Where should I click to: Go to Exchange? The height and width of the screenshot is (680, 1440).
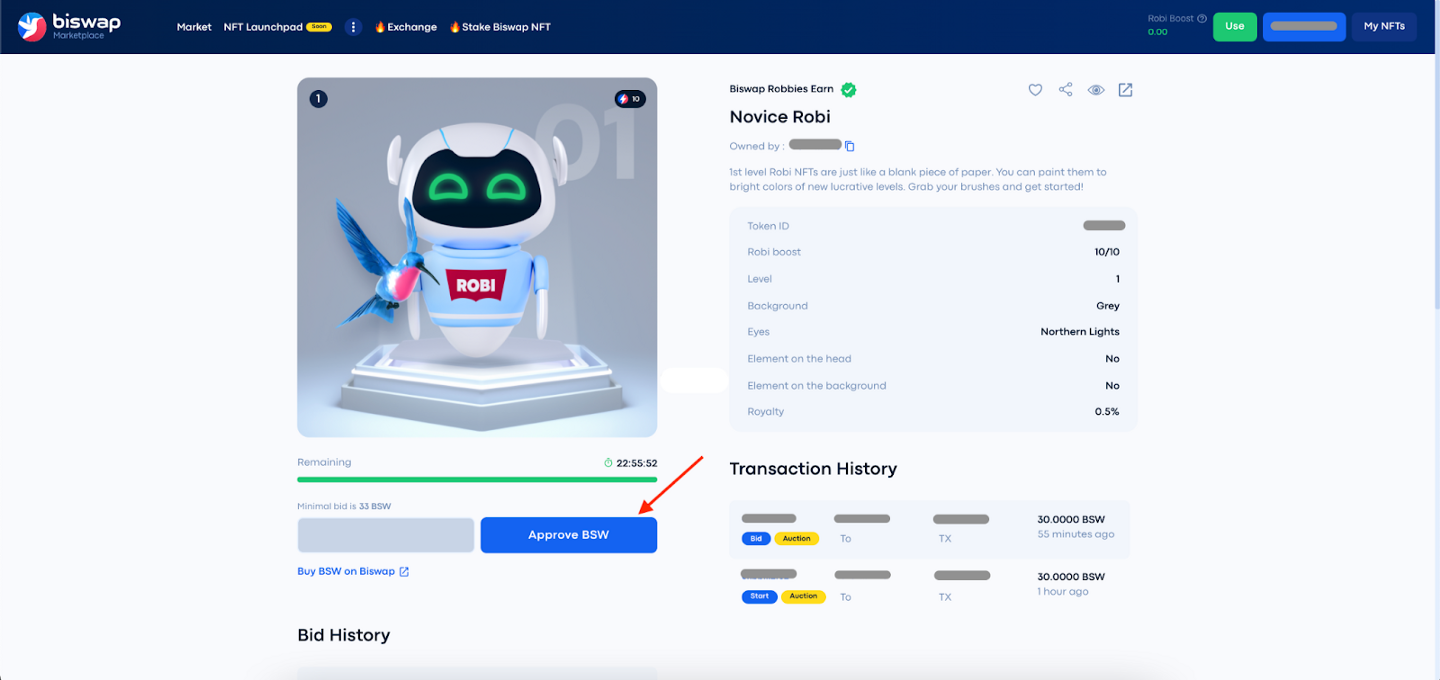tap(406, 27)
